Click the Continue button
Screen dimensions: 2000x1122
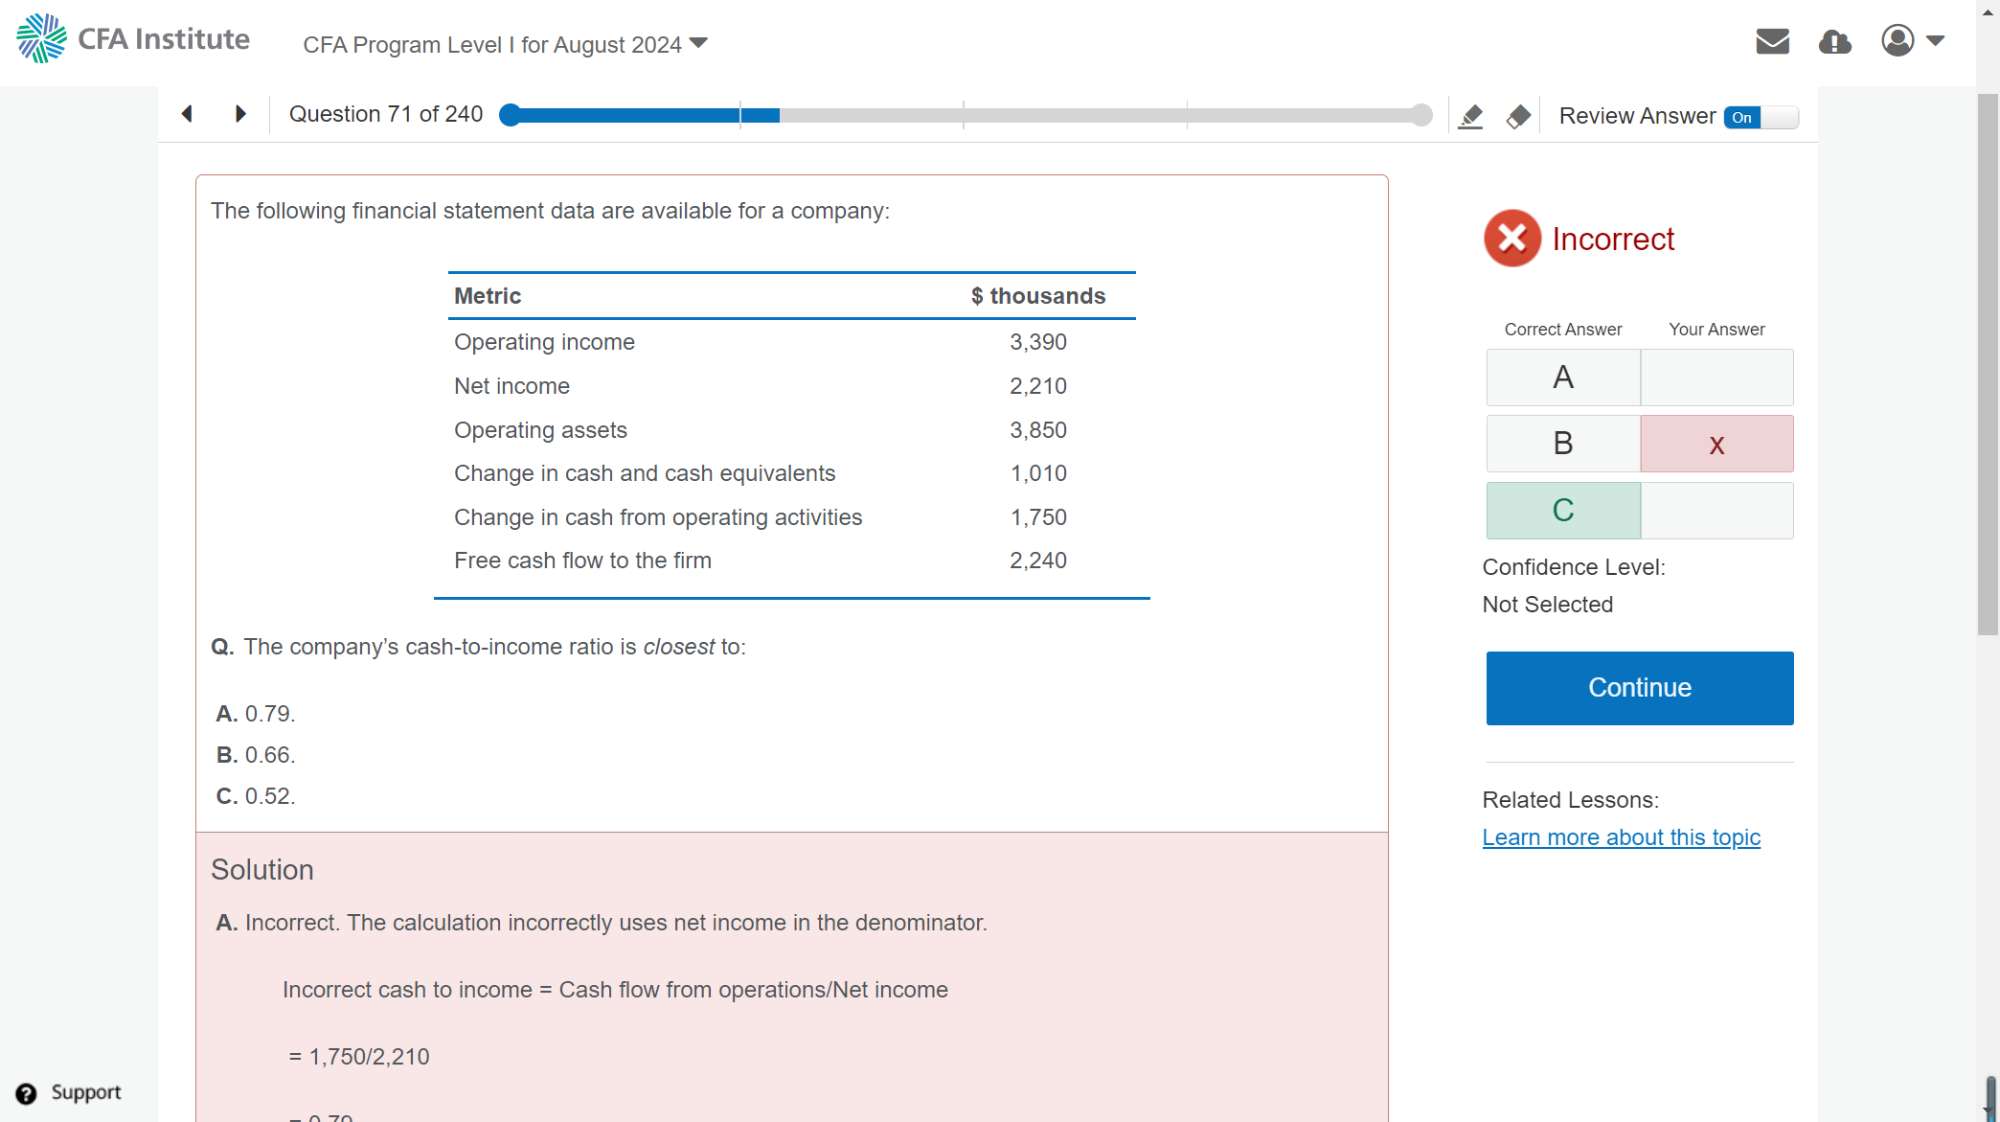[1639, 688]
